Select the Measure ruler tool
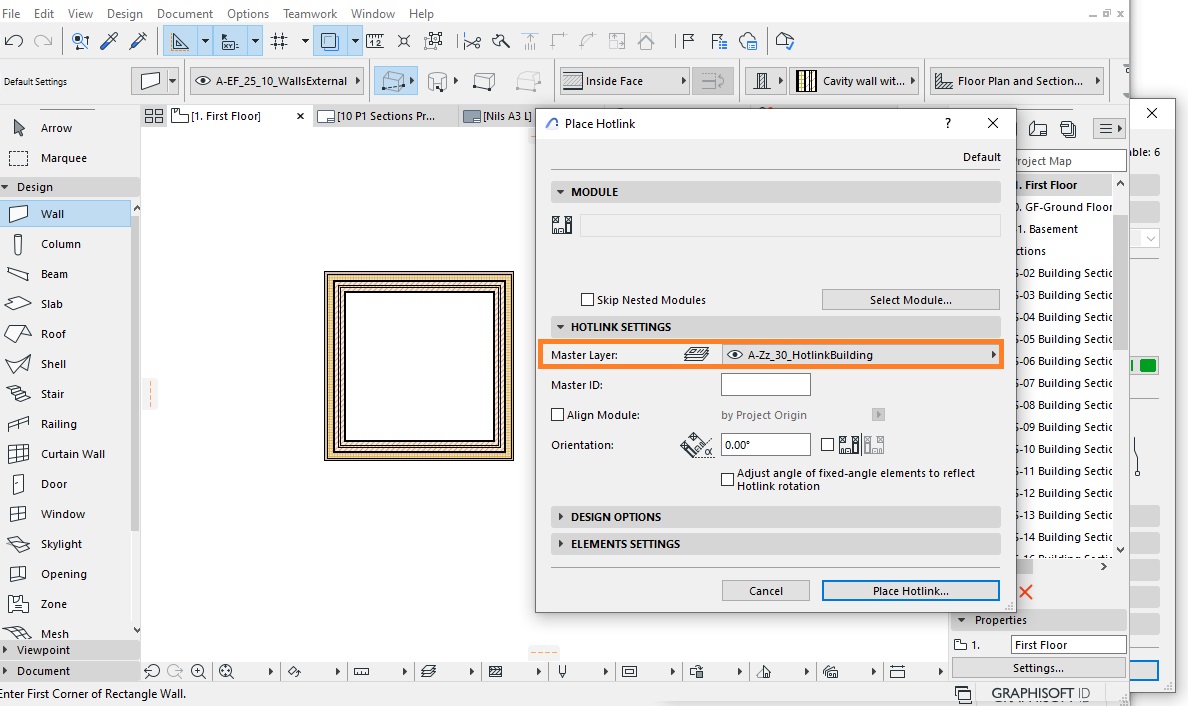This screenshot has width=1188, height=706. (x=375, y=42)
